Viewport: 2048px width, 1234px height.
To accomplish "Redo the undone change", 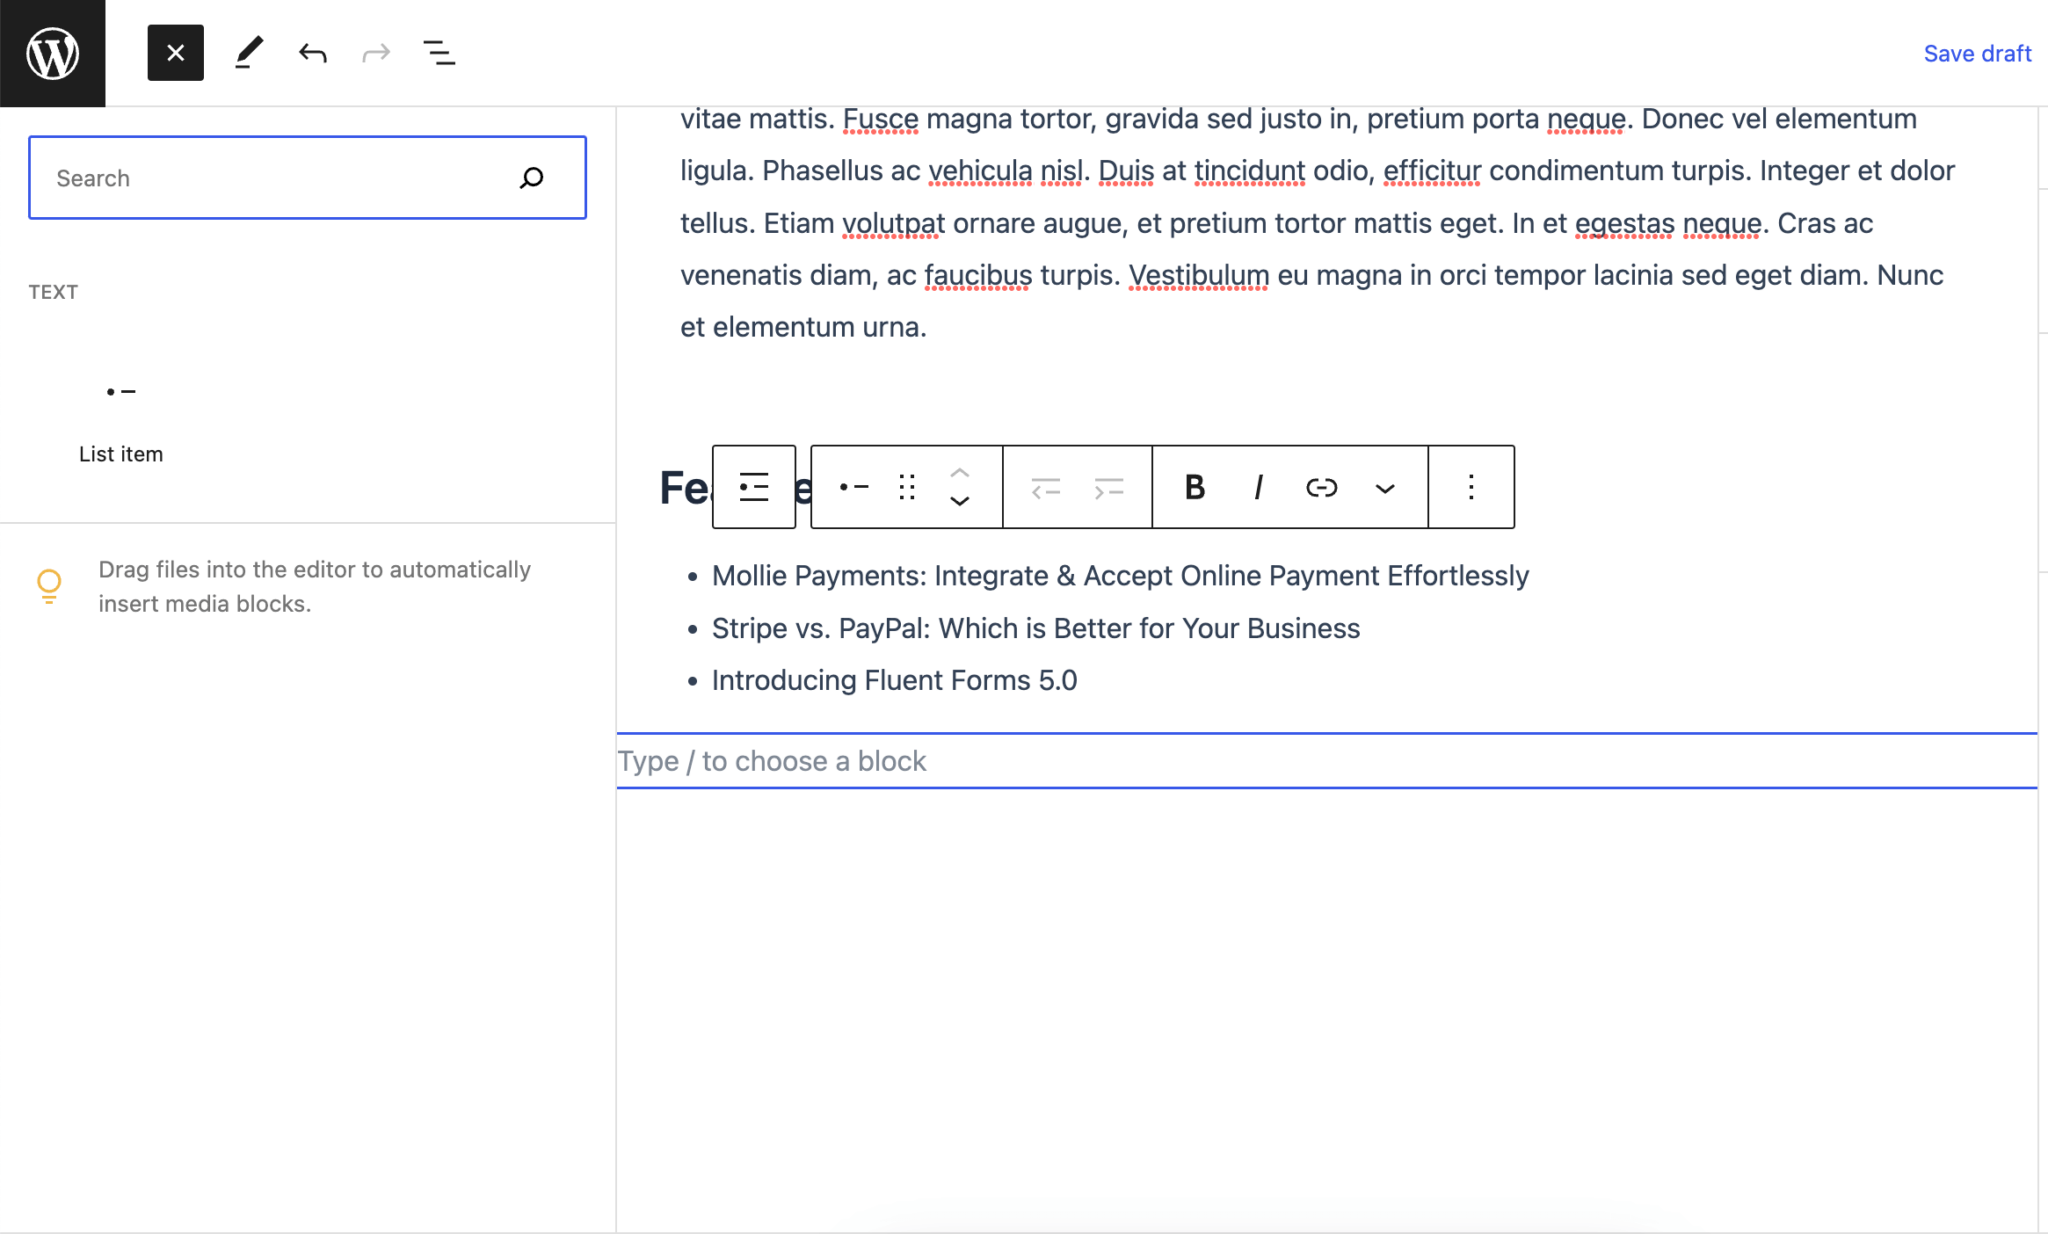I will coord(376,53).
